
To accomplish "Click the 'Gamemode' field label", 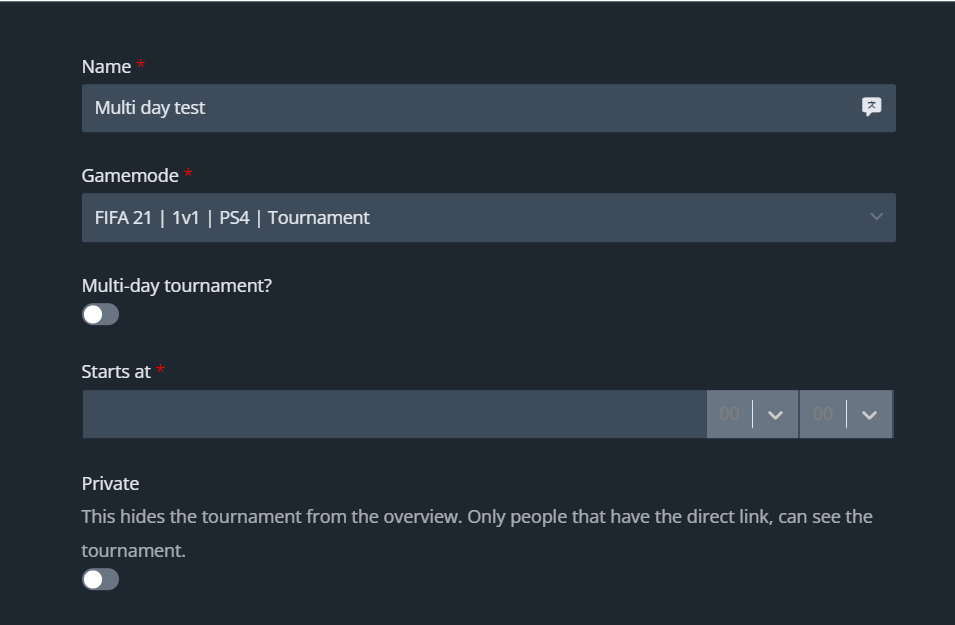I will pos(130,175).
